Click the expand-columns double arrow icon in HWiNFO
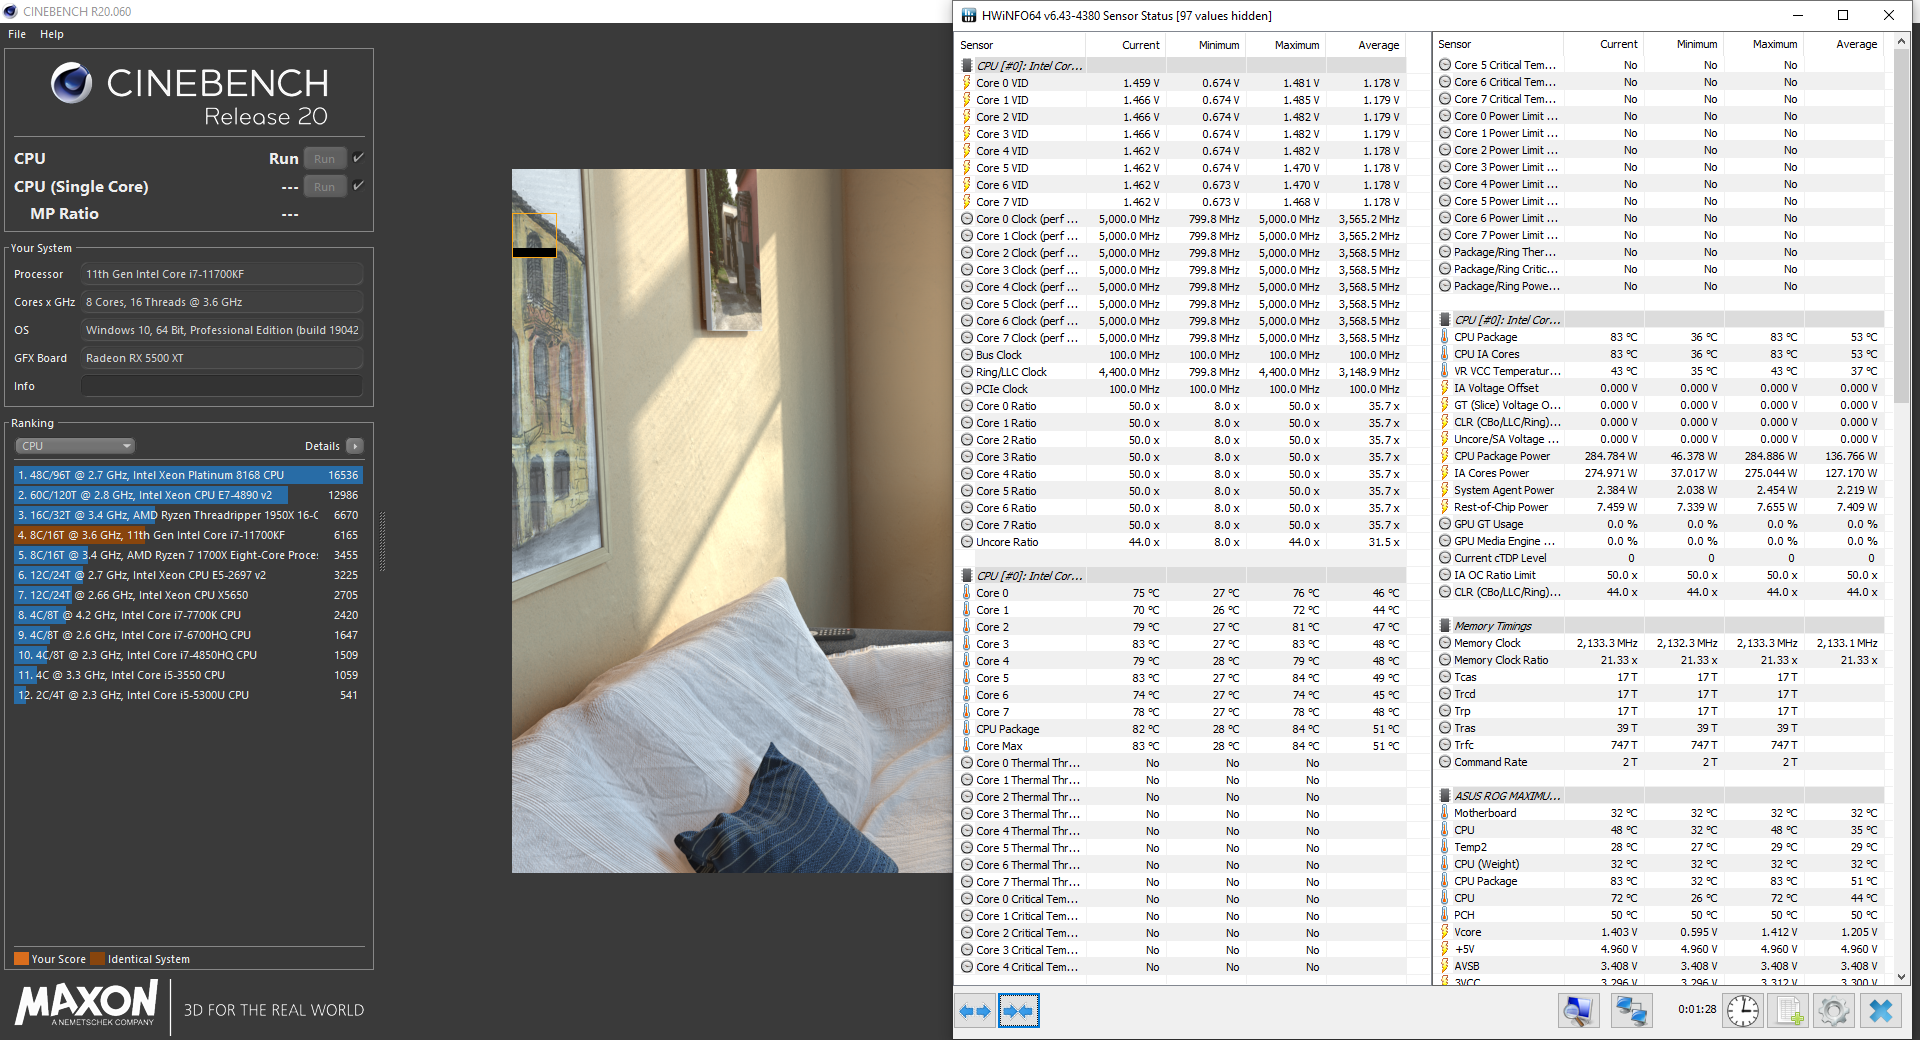 (975, 1011)
